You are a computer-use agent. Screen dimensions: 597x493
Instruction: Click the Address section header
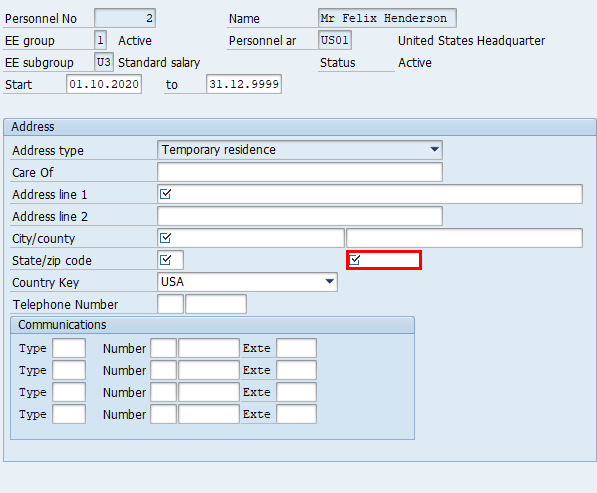(300, 127)
